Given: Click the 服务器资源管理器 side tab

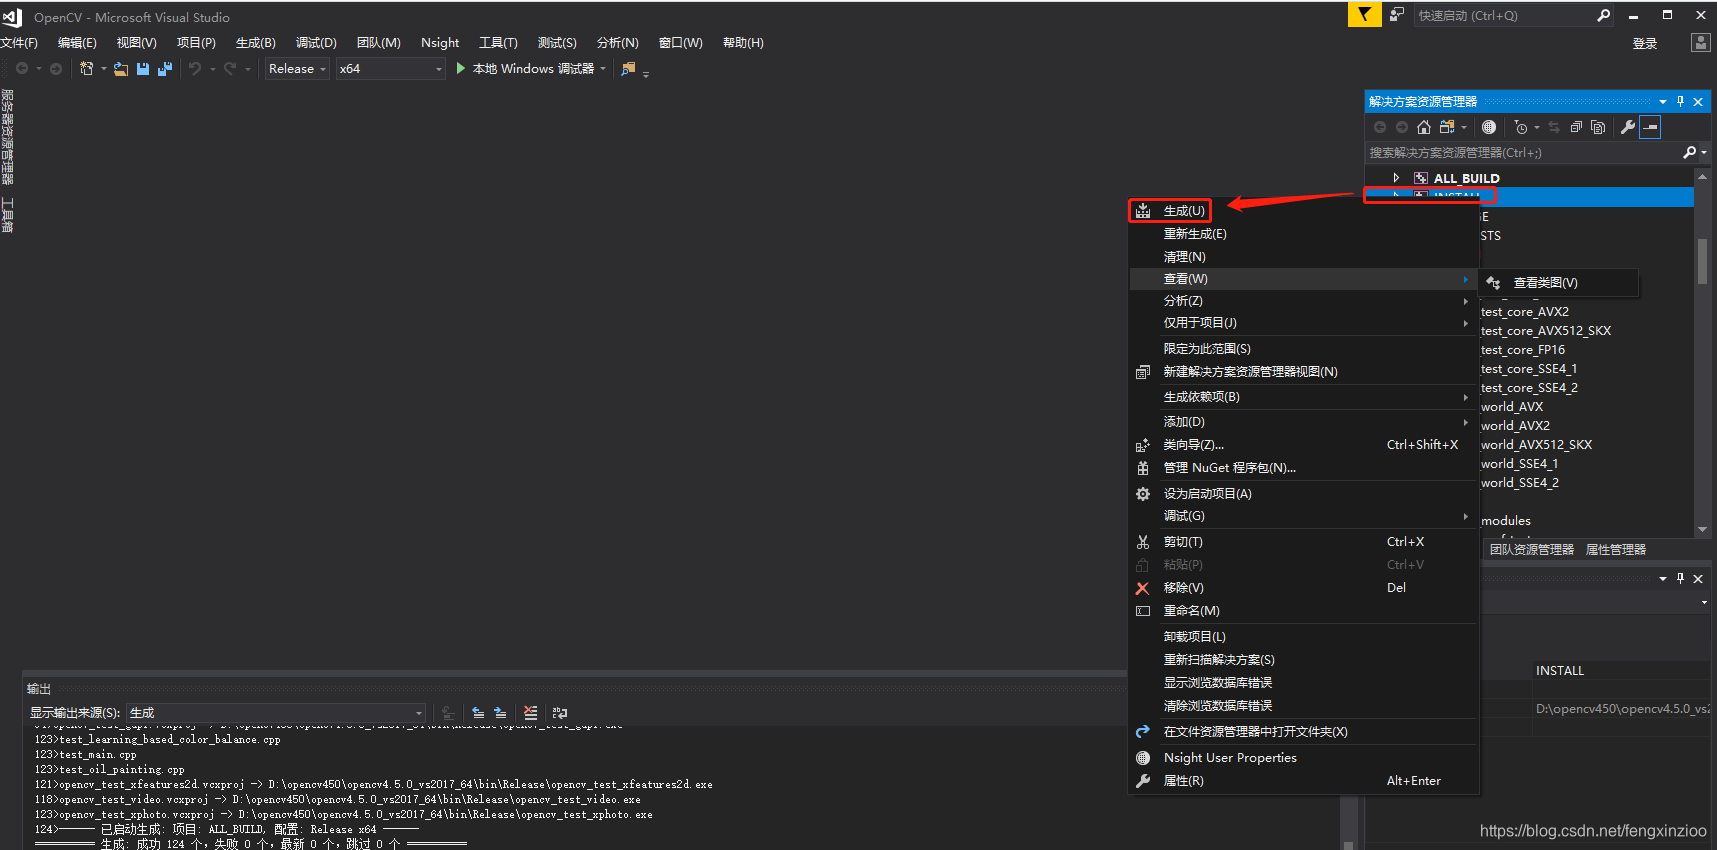Looking at the screenshot, I should tap(7, 137).
